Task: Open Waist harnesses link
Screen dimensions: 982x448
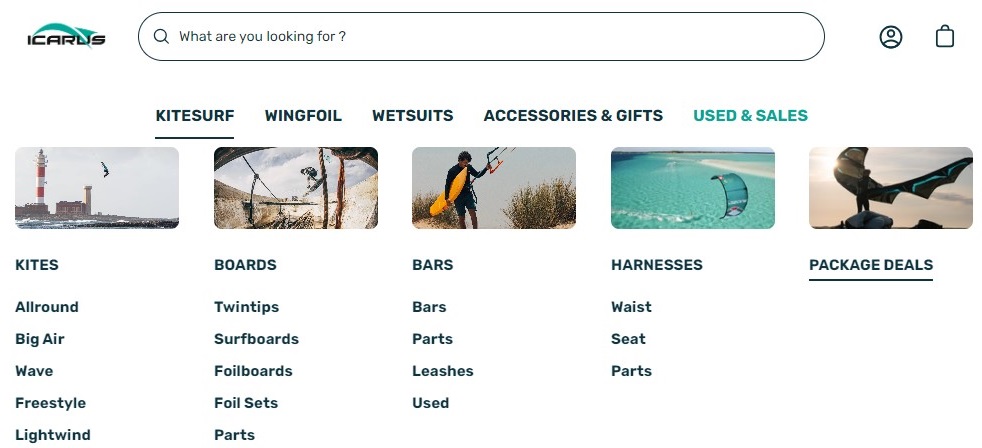Action: pos(631,307)
